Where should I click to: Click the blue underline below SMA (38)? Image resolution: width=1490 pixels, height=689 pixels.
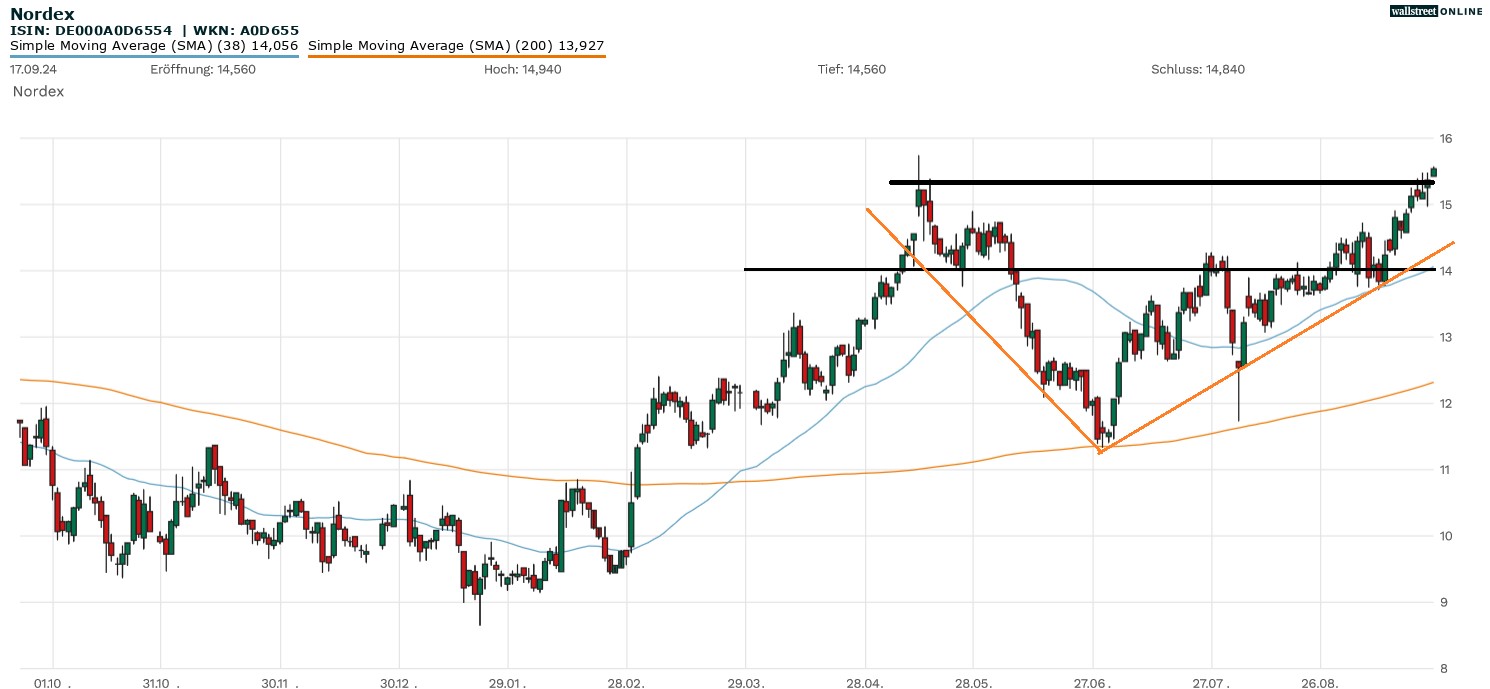pyautogui.click(x=154, y=56)
